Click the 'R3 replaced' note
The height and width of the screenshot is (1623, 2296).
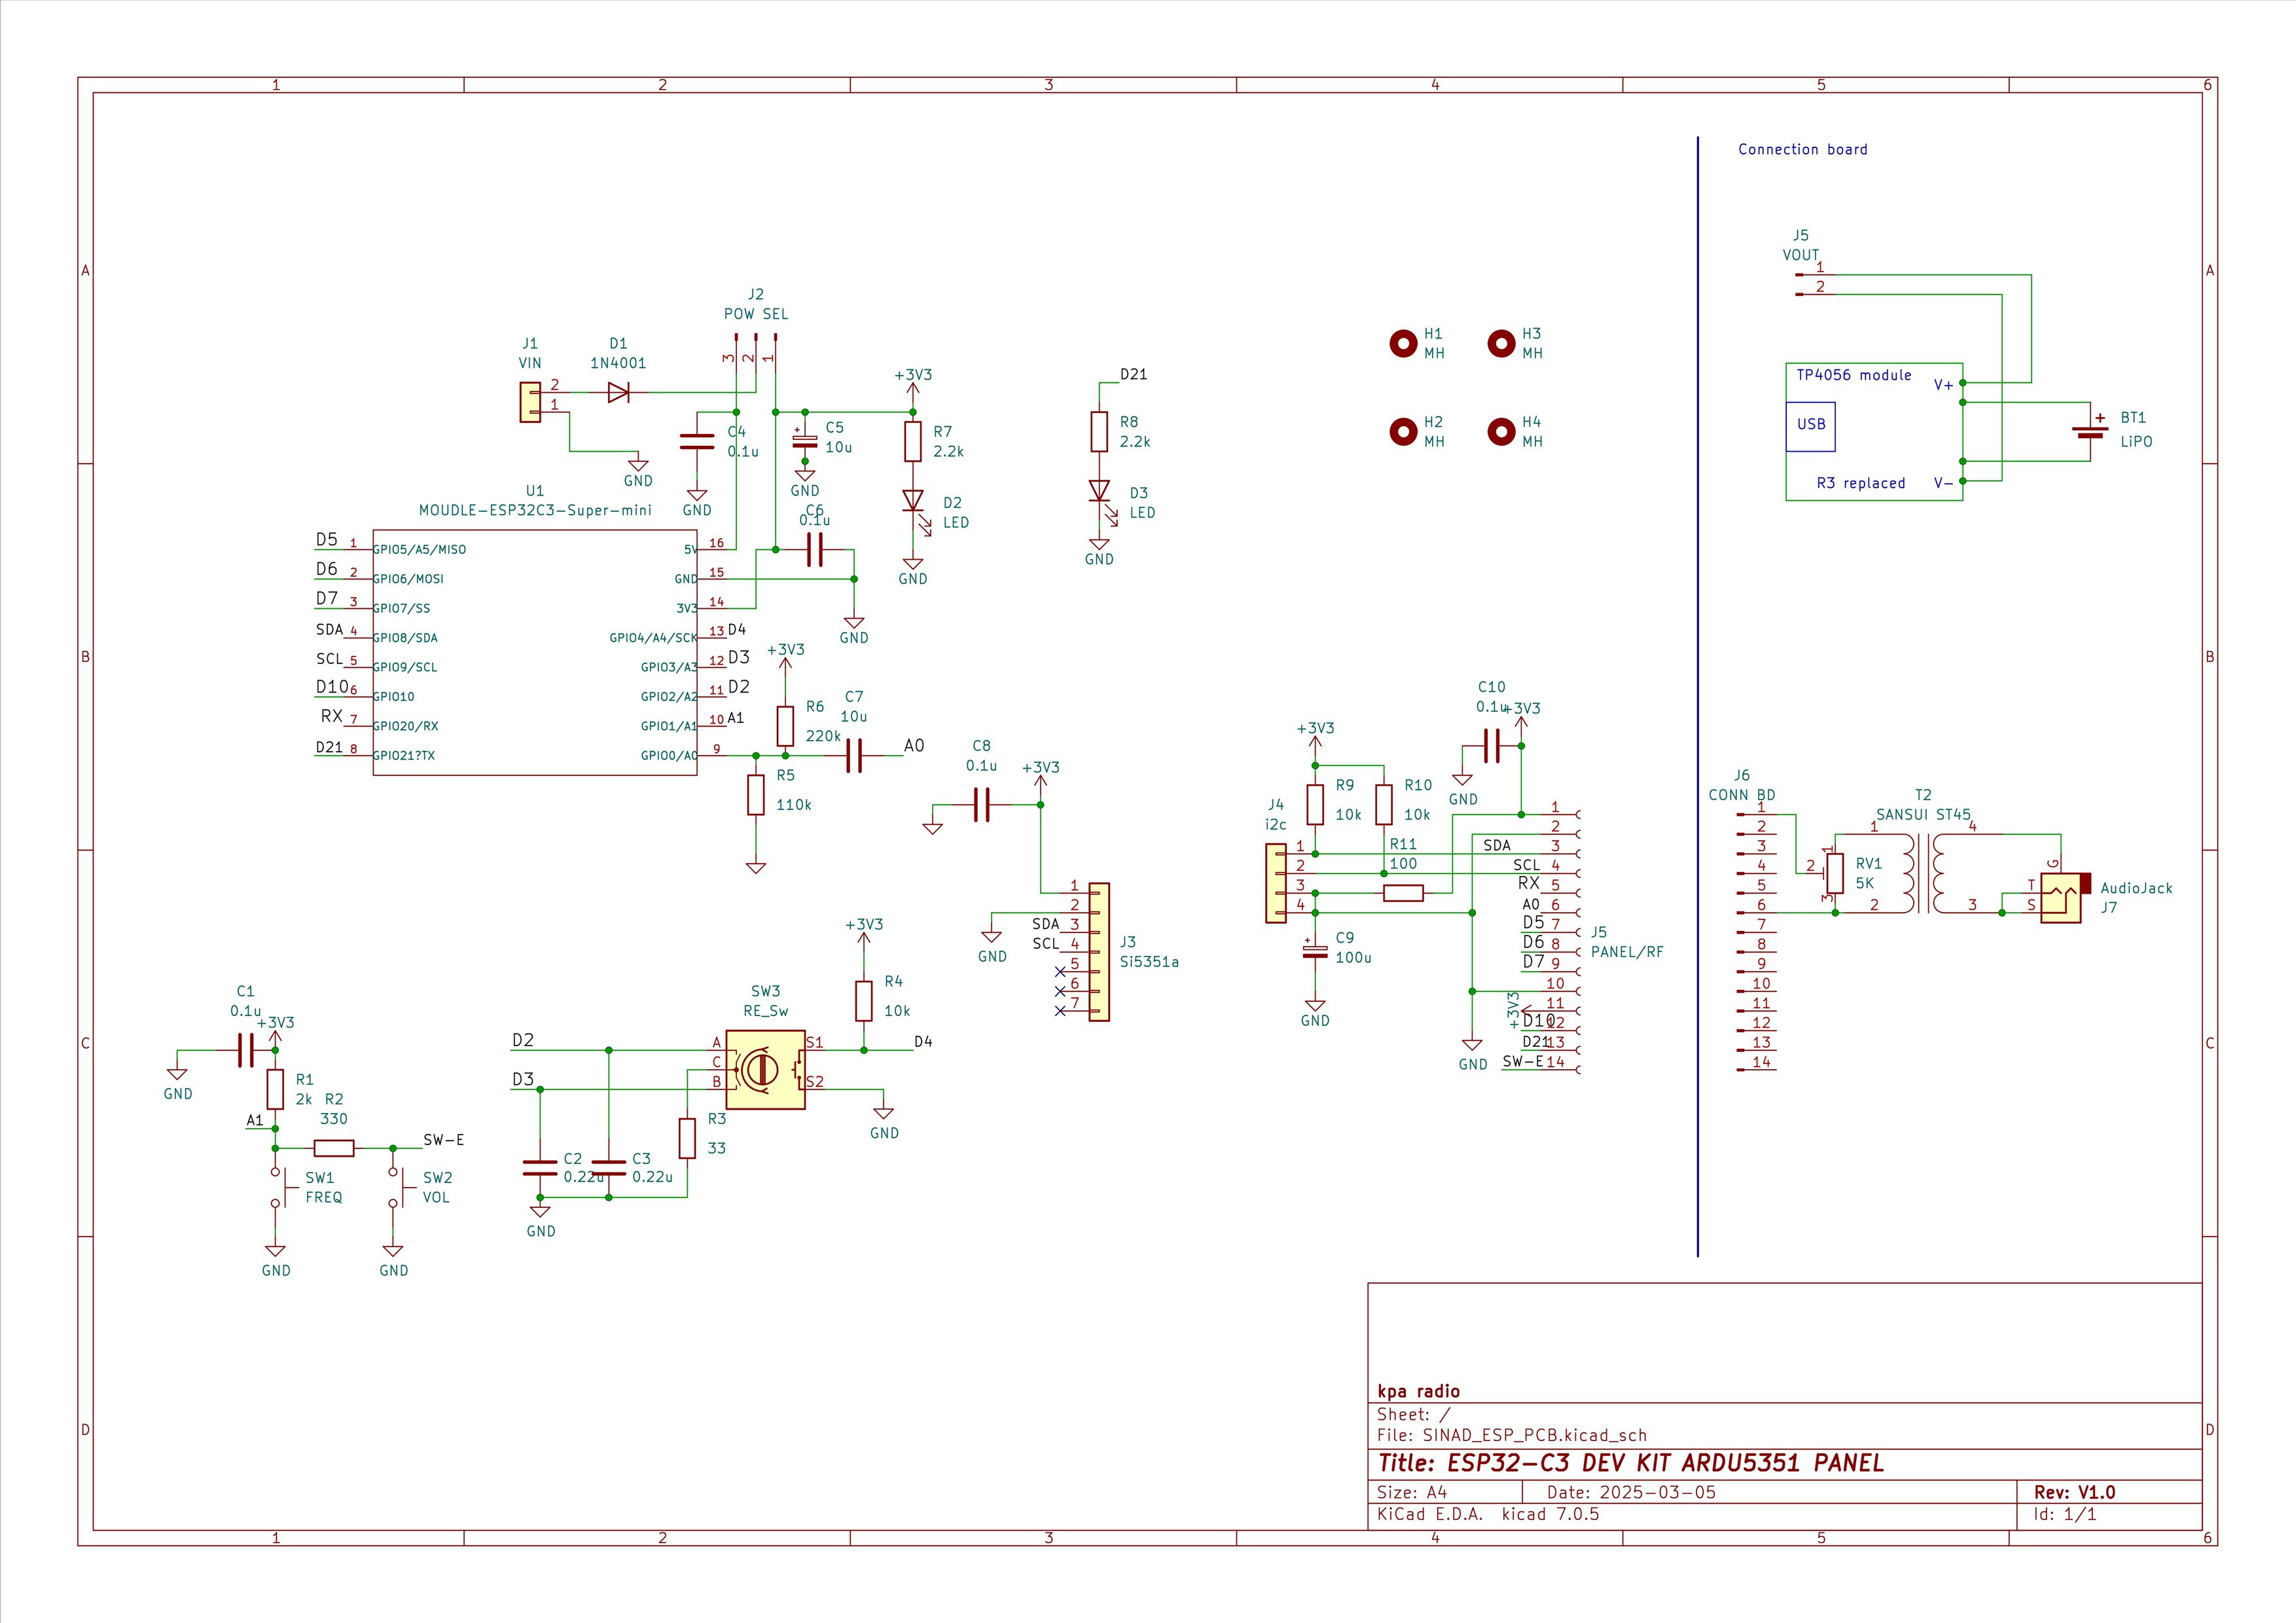tap(1861, 483)
